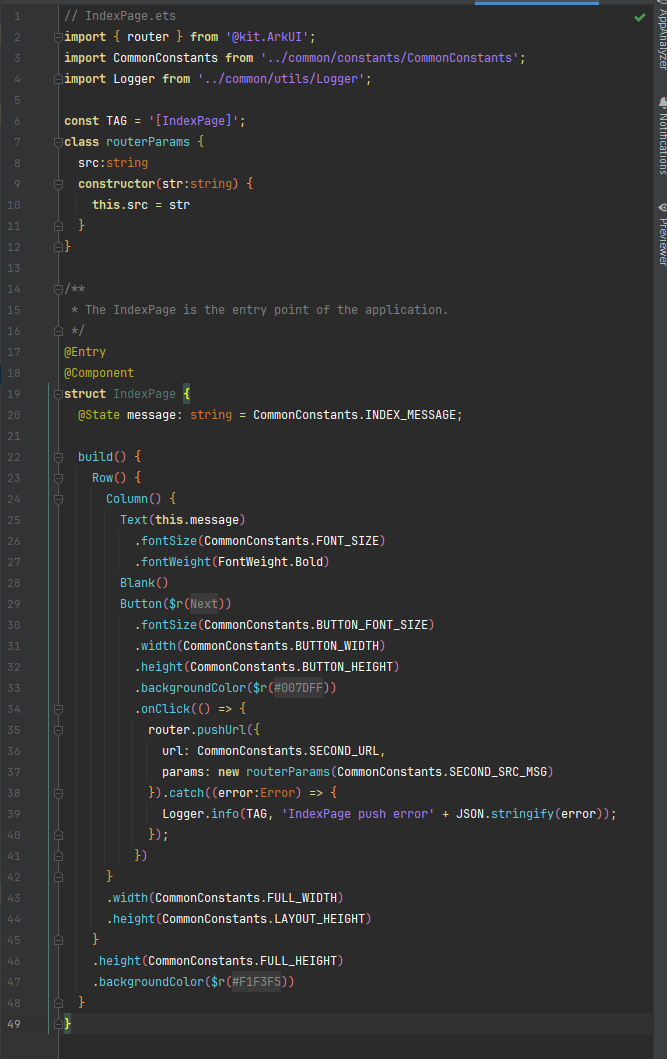
Task: Click the @Component decorator
Action: coord(99,373)
